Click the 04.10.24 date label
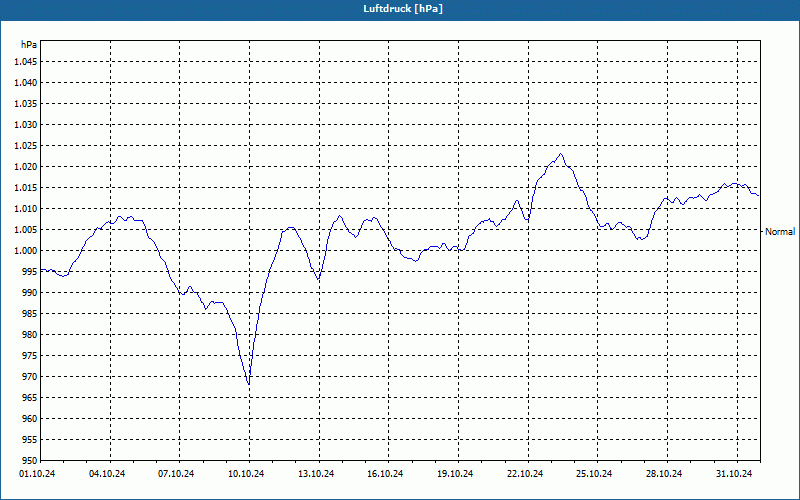 107,474
